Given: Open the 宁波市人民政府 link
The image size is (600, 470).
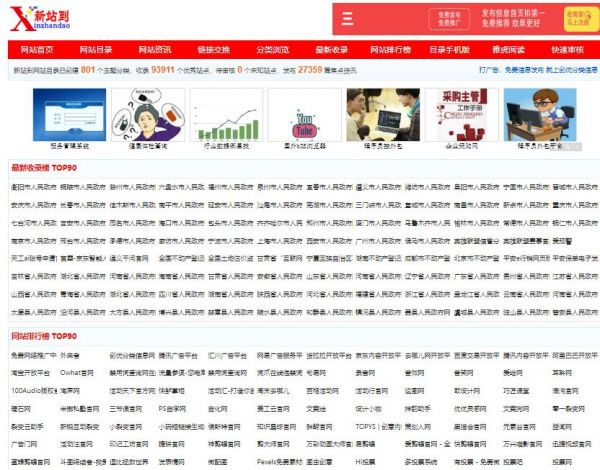Looking at the screenshot, I should click(x=230, y=241).
